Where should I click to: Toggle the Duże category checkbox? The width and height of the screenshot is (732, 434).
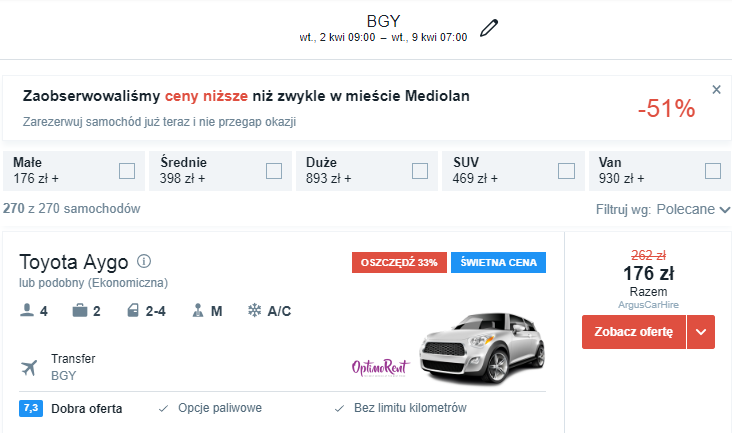pyautogui.click(x=420, y=171)
